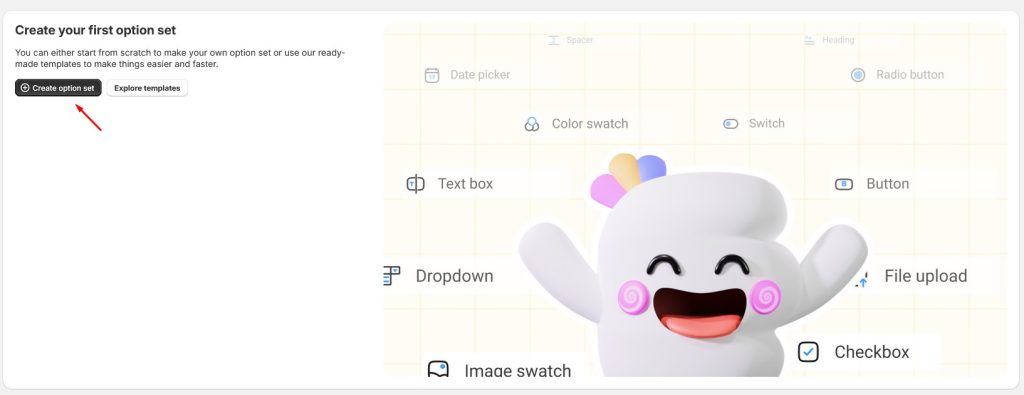Click the Create option set button

click(x=58, y=88)
